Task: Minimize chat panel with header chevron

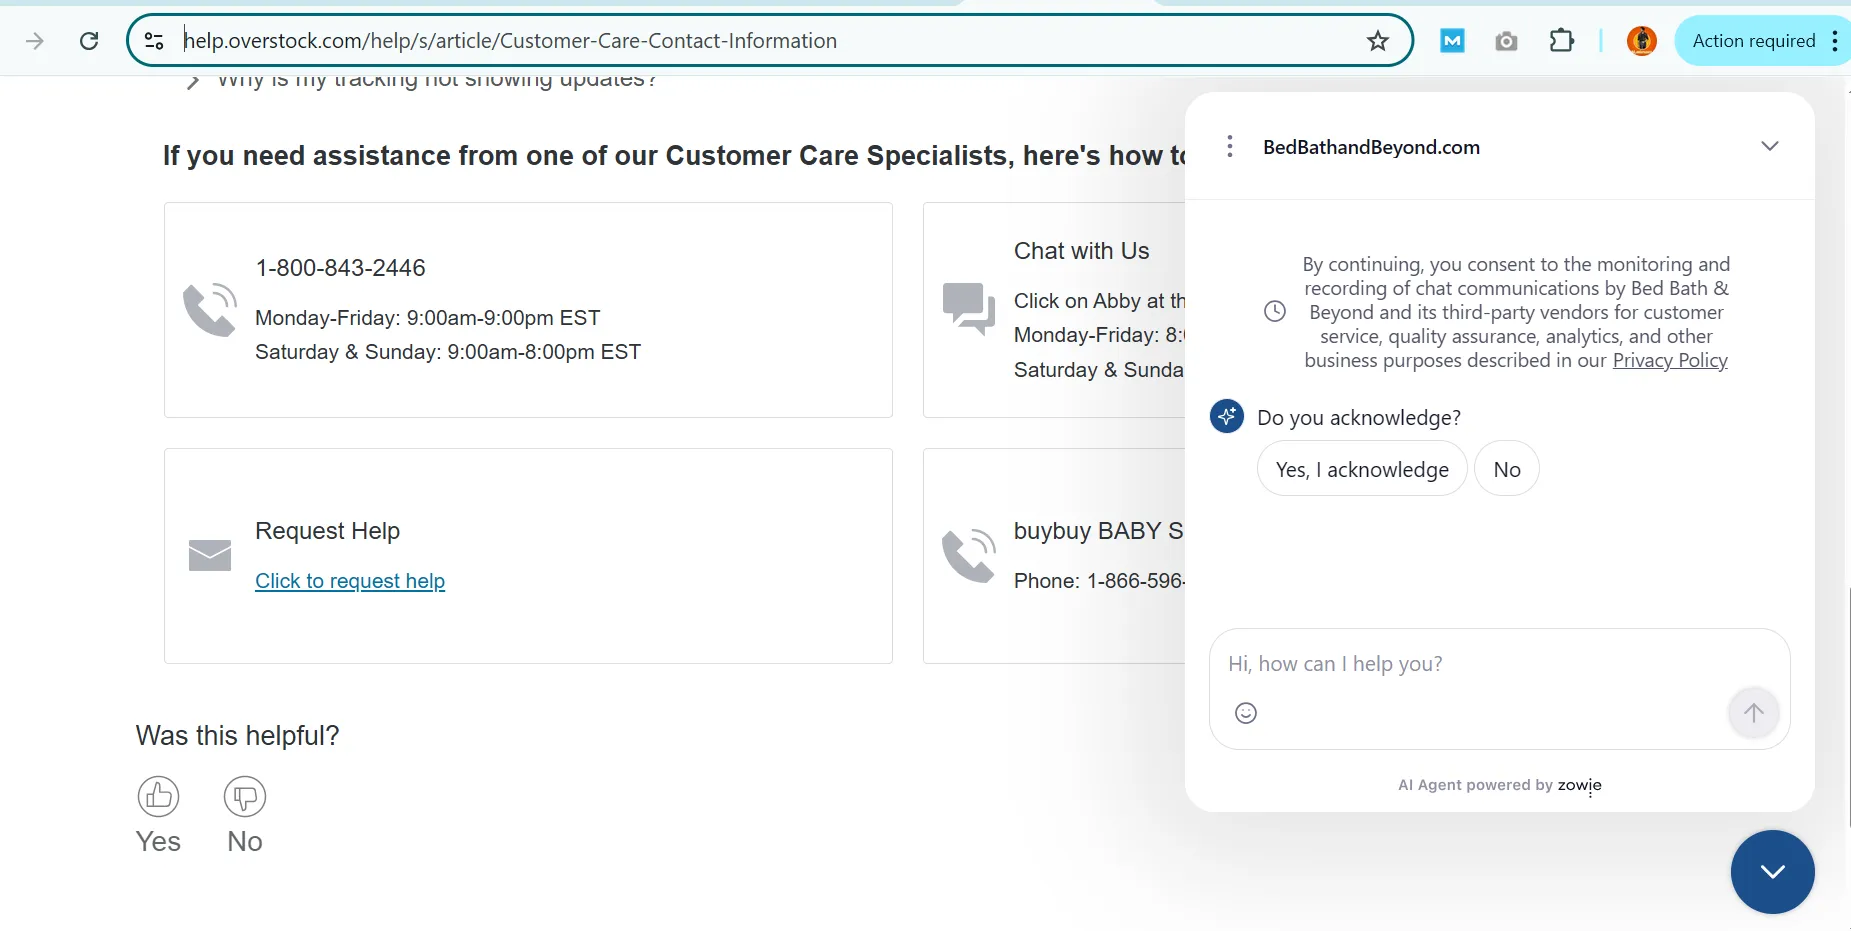Action: [x=1769, y=147]
